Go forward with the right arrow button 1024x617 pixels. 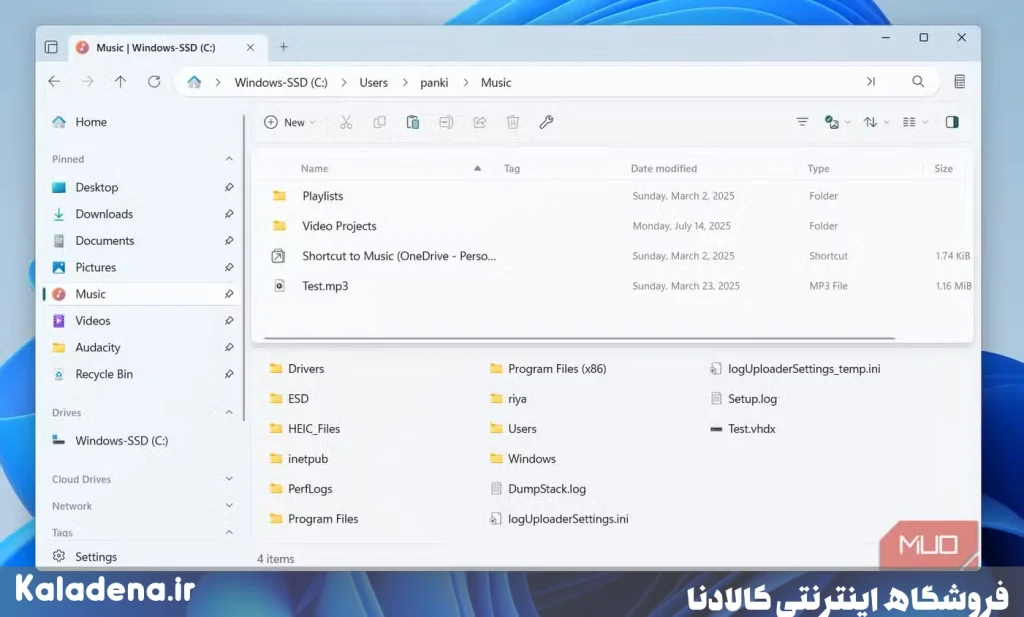click(88, 82)
